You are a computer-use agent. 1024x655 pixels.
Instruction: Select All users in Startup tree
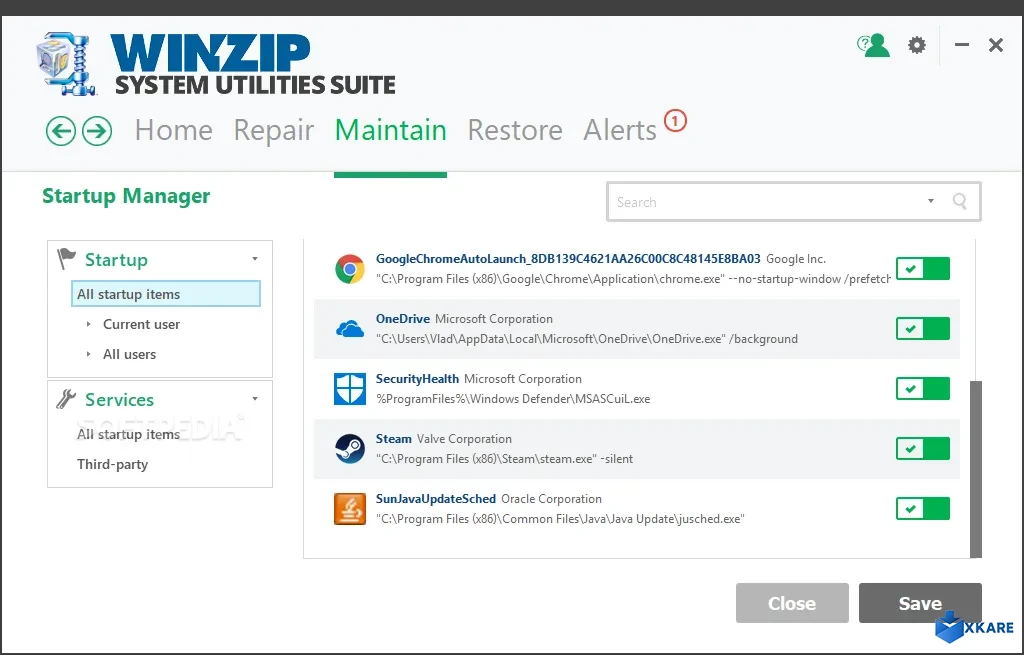coord(129,354)
